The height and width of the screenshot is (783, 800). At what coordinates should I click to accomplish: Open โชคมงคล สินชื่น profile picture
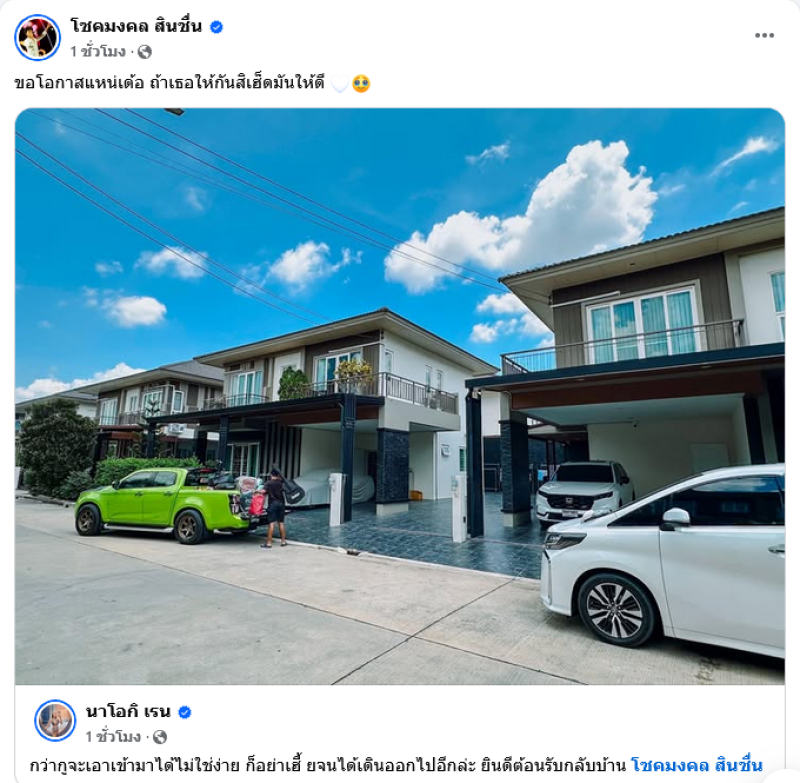pyautogui.click(x=37, y=37)
